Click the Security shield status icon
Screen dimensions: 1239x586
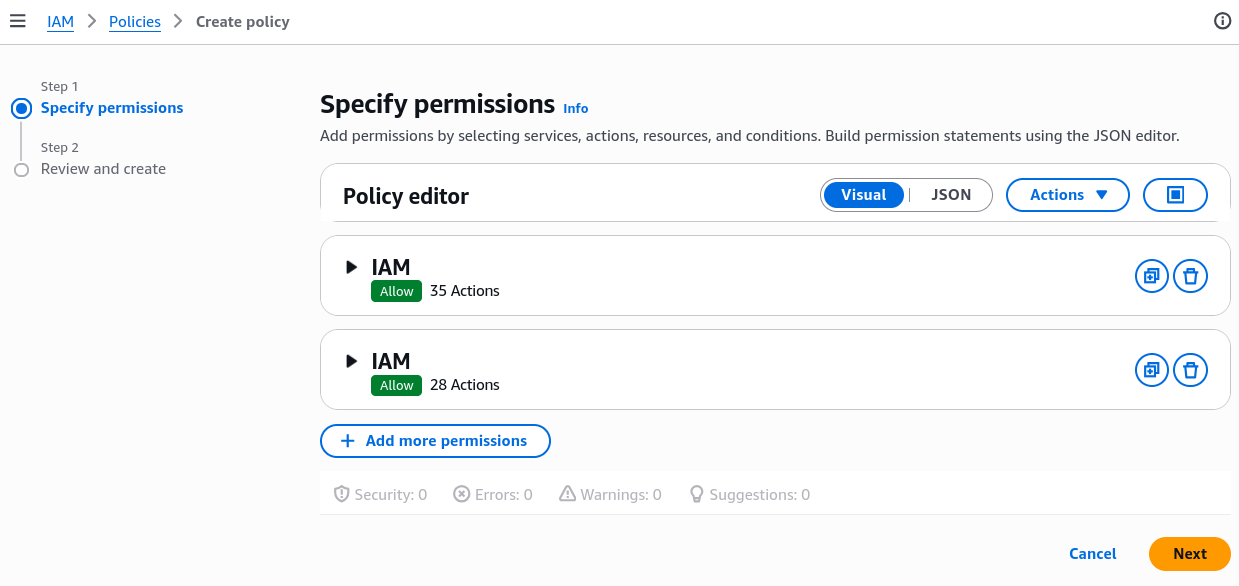(342, 494)
